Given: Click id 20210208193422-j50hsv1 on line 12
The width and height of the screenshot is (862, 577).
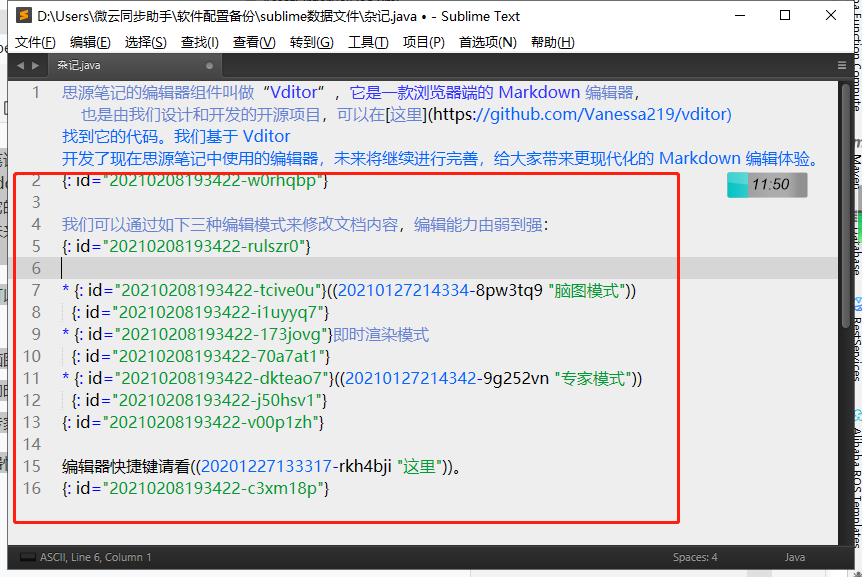Looking at the screenshot, I should click(x=217, y=400).
